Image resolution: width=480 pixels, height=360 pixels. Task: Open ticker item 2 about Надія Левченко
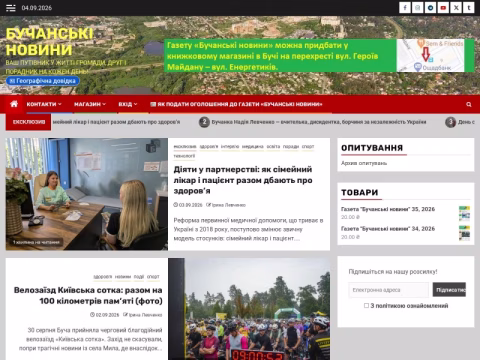click(313, 122)
